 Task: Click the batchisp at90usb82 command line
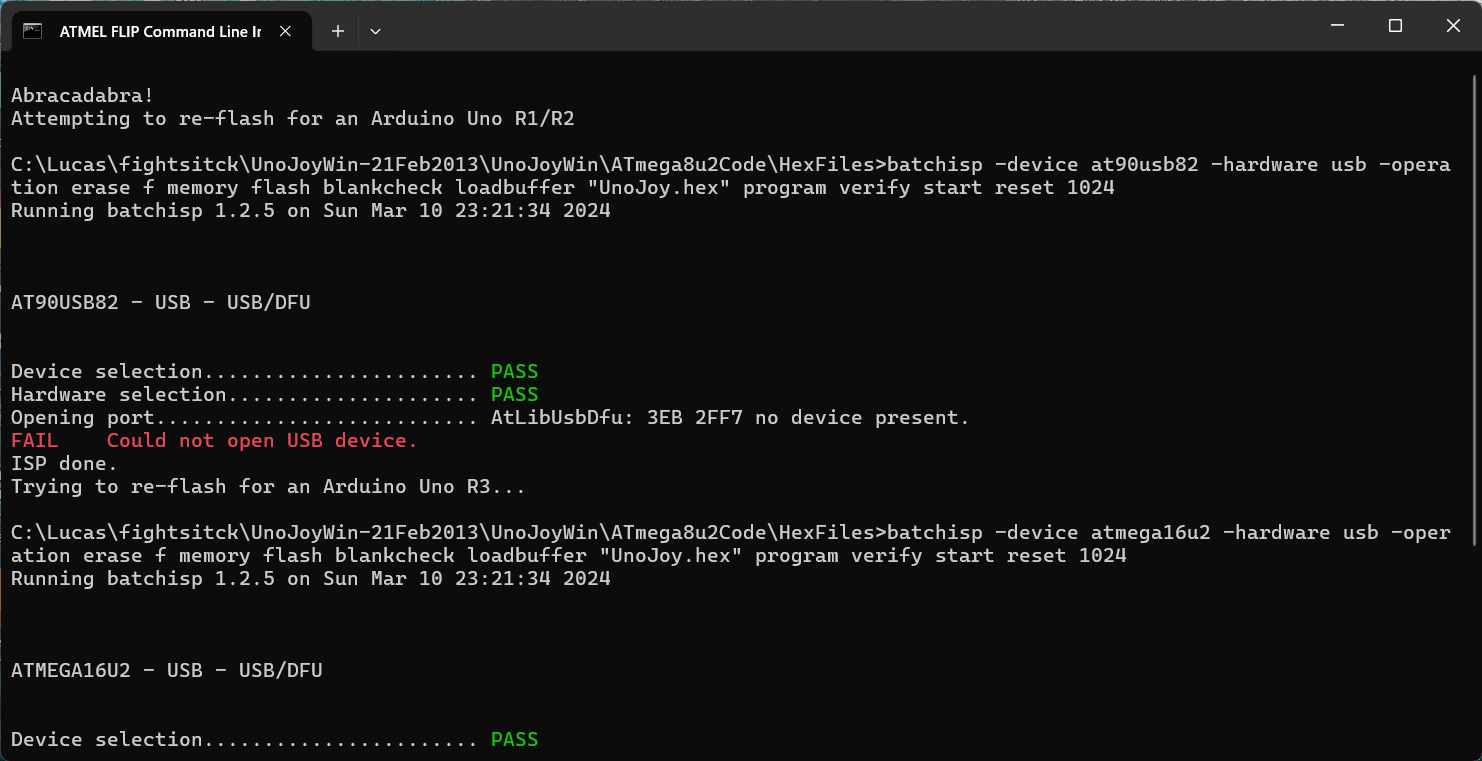click(x=731, y=176)
